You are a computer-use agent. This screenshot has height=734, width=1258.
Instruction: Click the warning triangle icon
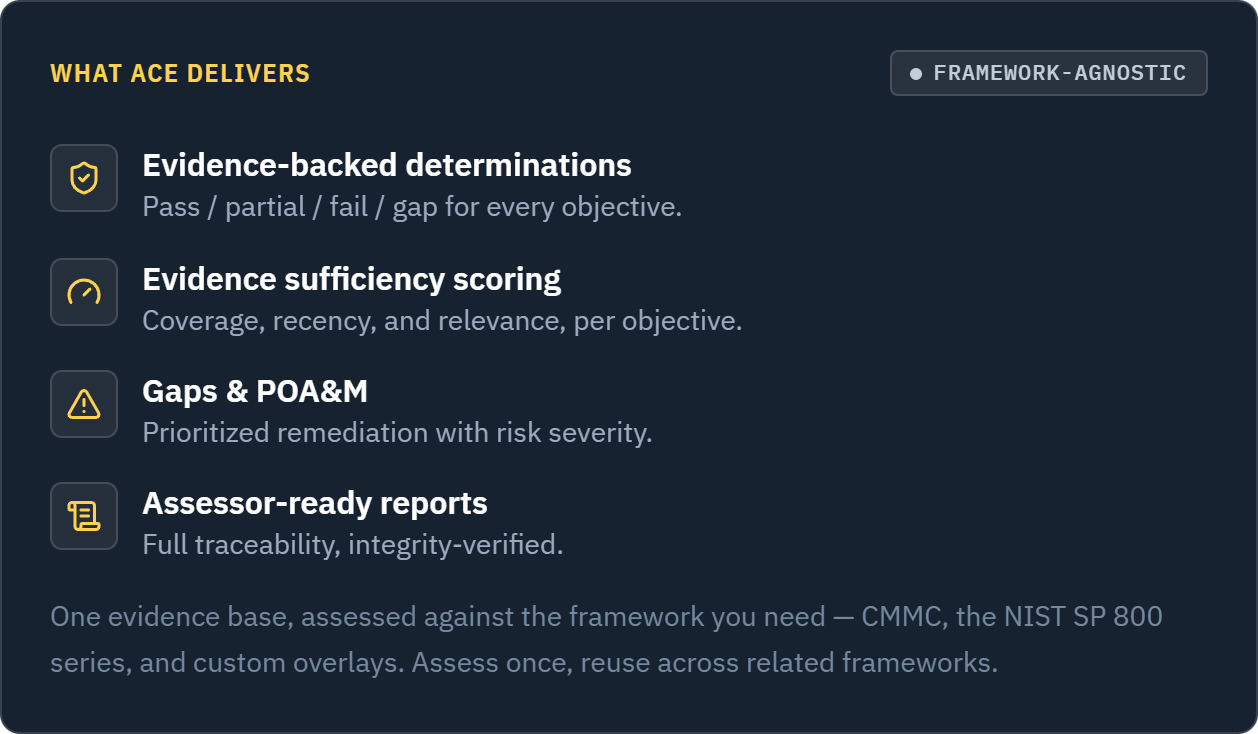(84, 404)
